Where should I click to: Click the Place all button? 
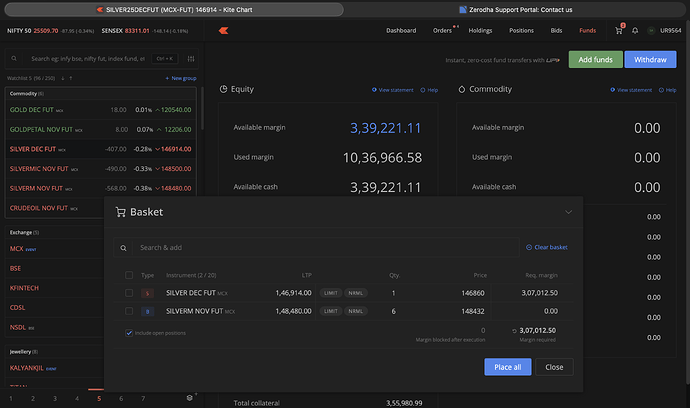point(507,367)
